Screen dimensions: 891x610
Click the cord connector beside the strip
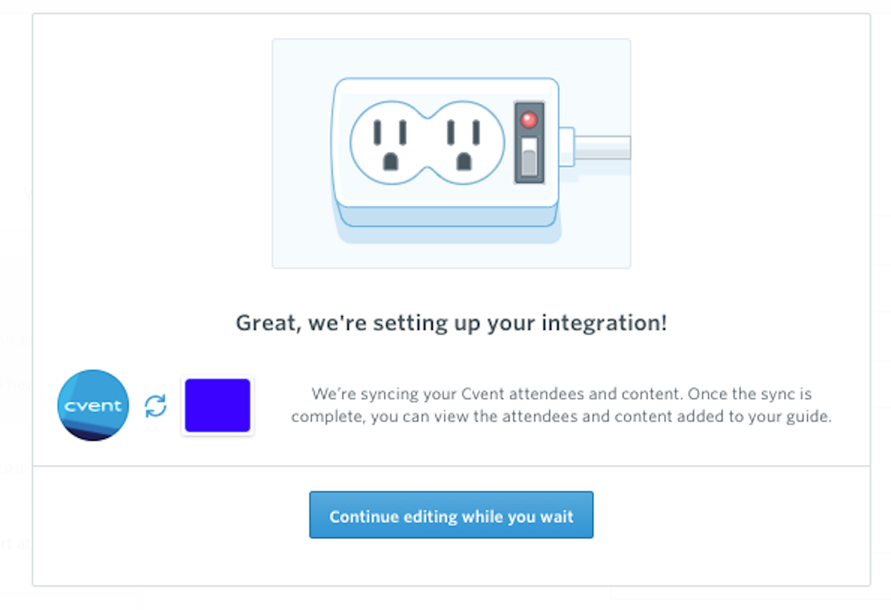click(x=566, y=147)
